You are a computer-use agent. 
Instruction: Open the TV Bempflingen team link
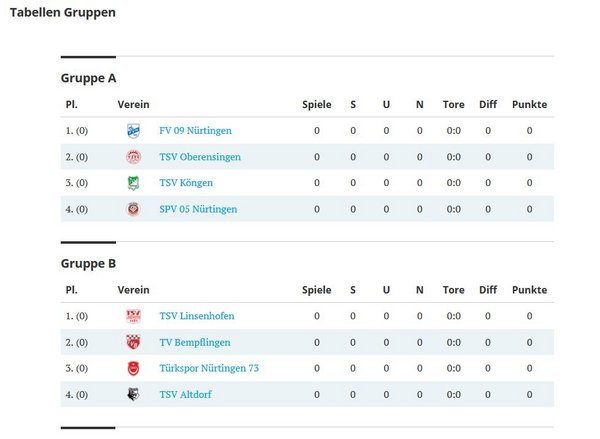(x=195, y=342)
